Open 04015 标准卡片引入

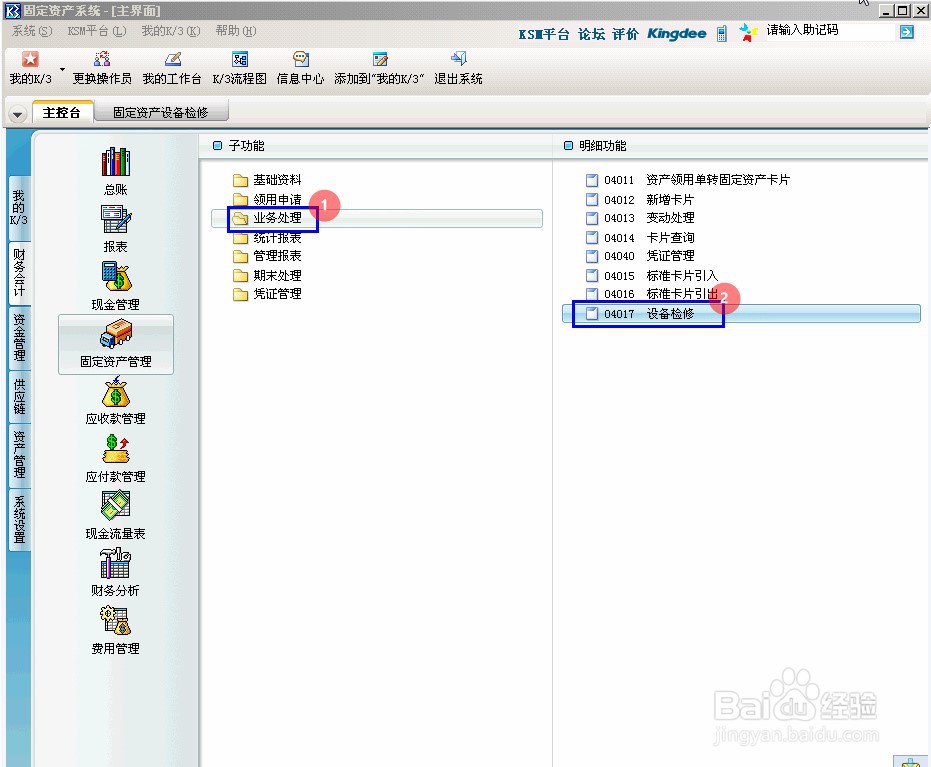click(652, 276)
